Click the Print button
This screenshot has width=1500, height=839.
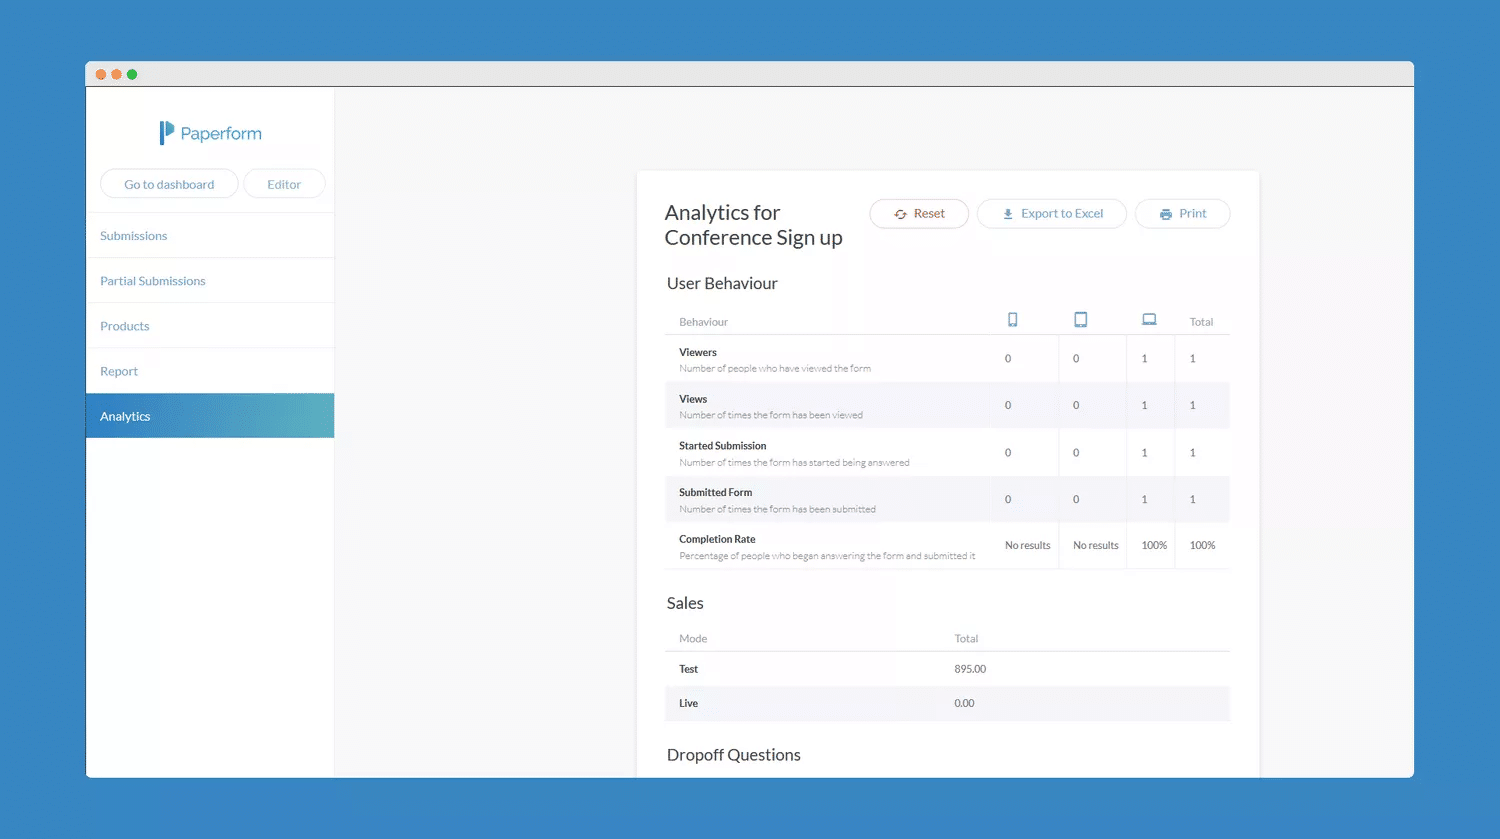tap(1182, 213)
